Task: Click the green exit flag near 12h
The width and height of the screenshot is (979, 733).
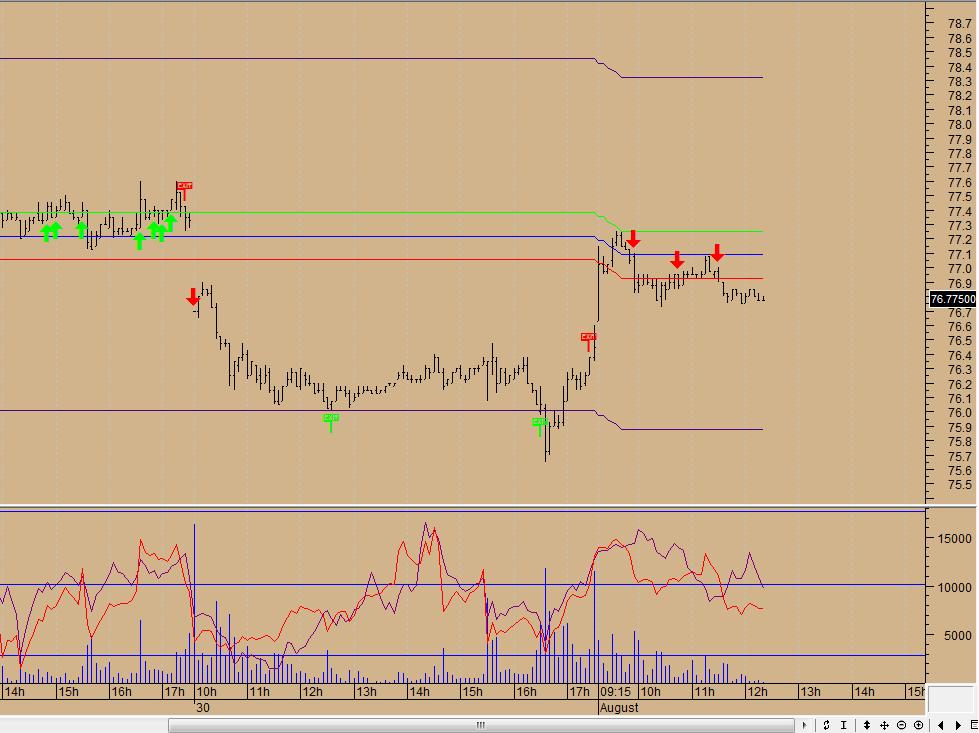Action: (x=330, y=419)
